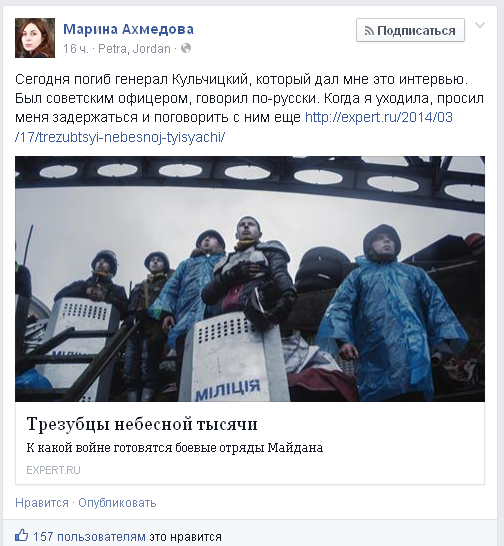Click the subtitle about боевые отряды Майдана
The height and width of the screenshot is (546, 504).
(x=175, y=448)
